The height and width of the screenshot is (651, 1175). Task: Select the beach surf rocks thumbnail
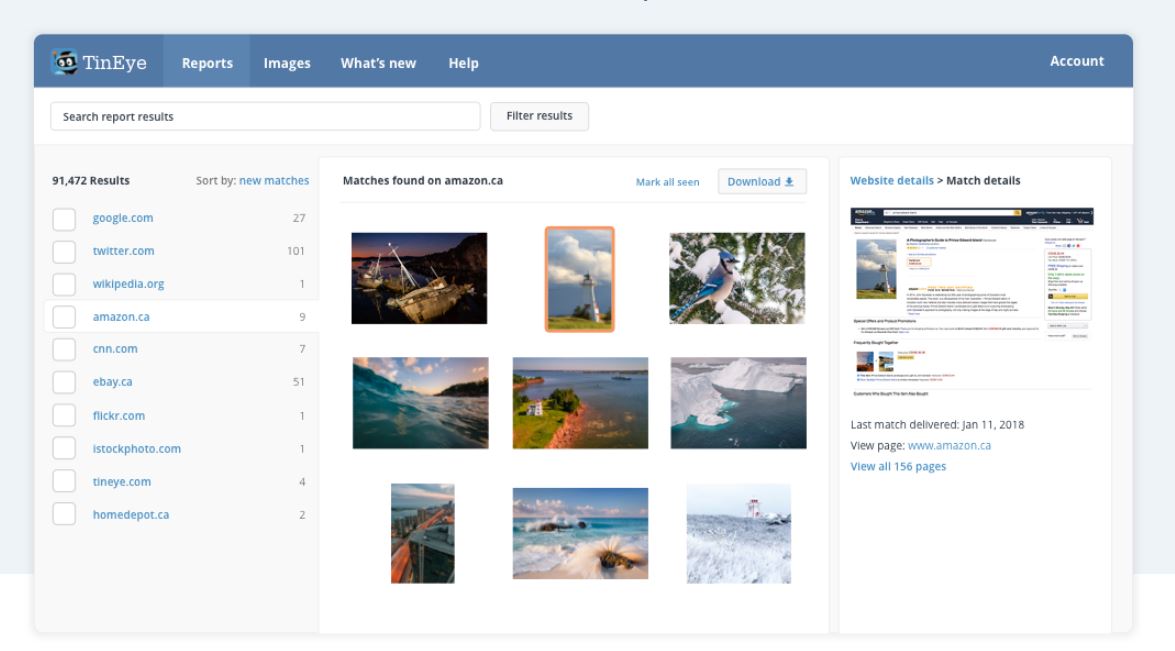581,533
